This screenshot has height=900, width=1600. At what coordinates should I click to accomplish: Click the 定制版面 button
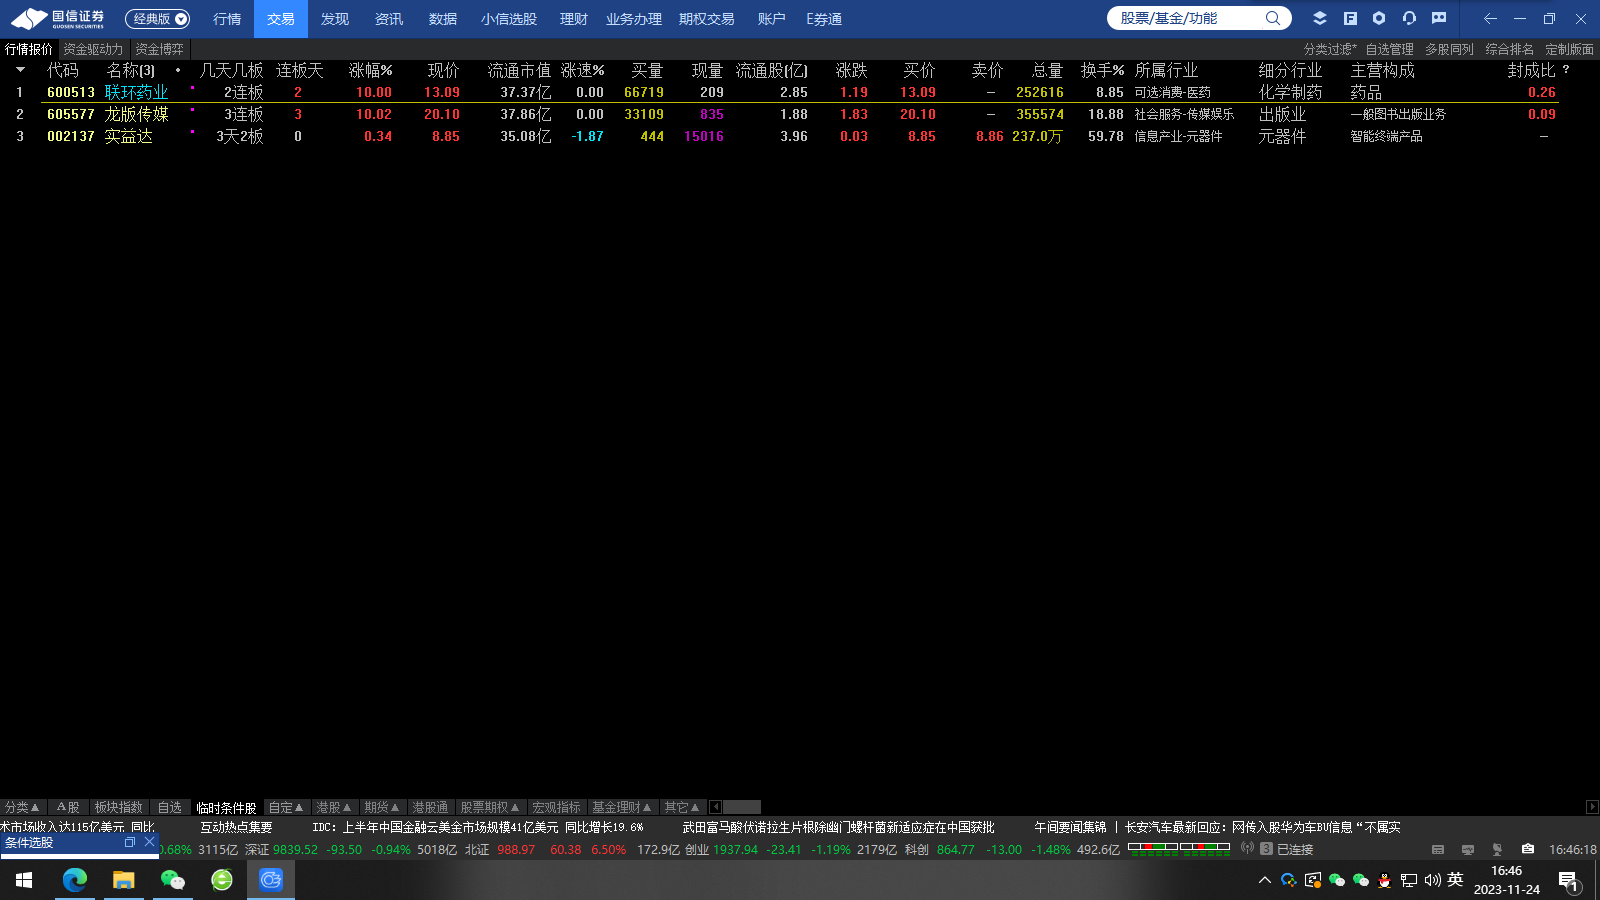click(1570, 49)
